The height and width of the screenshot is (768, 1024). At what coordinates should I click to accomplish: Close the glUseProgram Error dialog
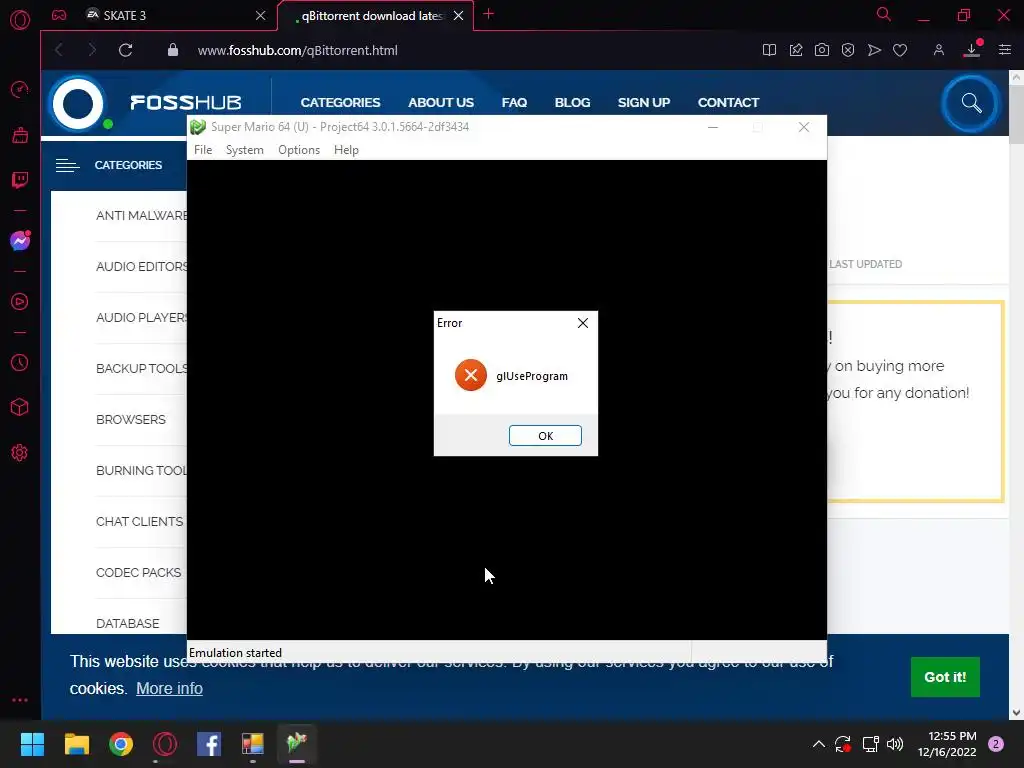pos(583,323)
